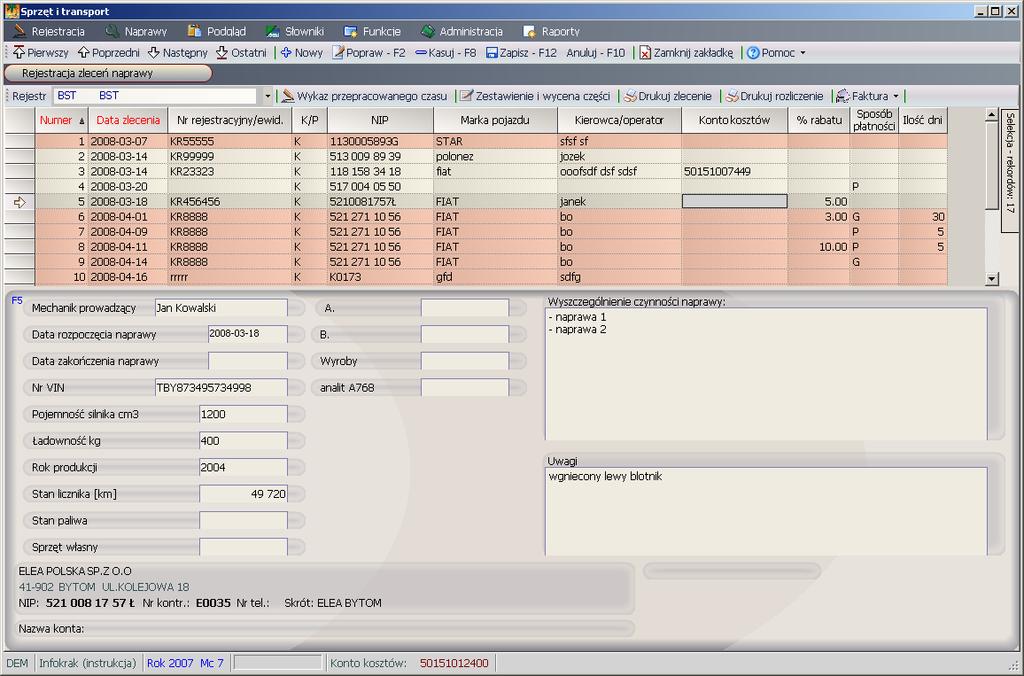Go to first record with Pierwszy
The image size is (1024, 676).
tap(40, 53)
